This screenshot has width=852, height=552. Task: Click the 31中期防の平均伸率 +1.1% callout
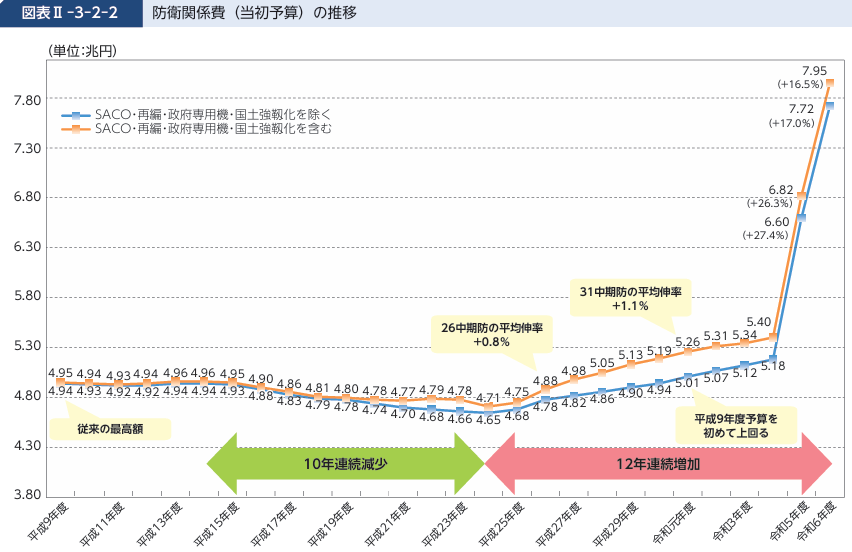click(x=631, y=298)
